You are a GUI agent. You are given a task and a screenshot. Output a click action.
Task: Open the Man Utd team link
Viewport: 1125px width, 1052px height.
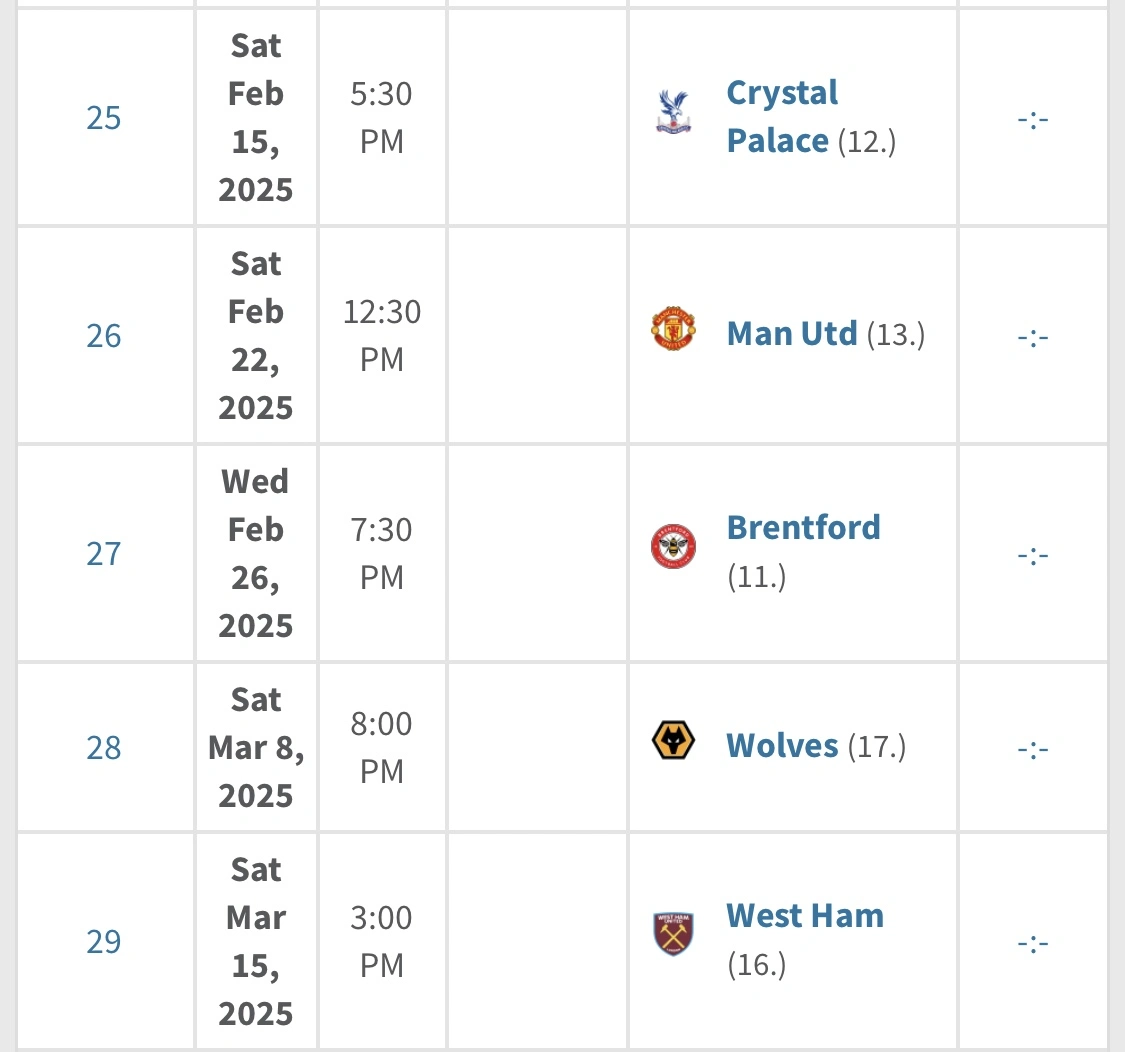point(792,333)
